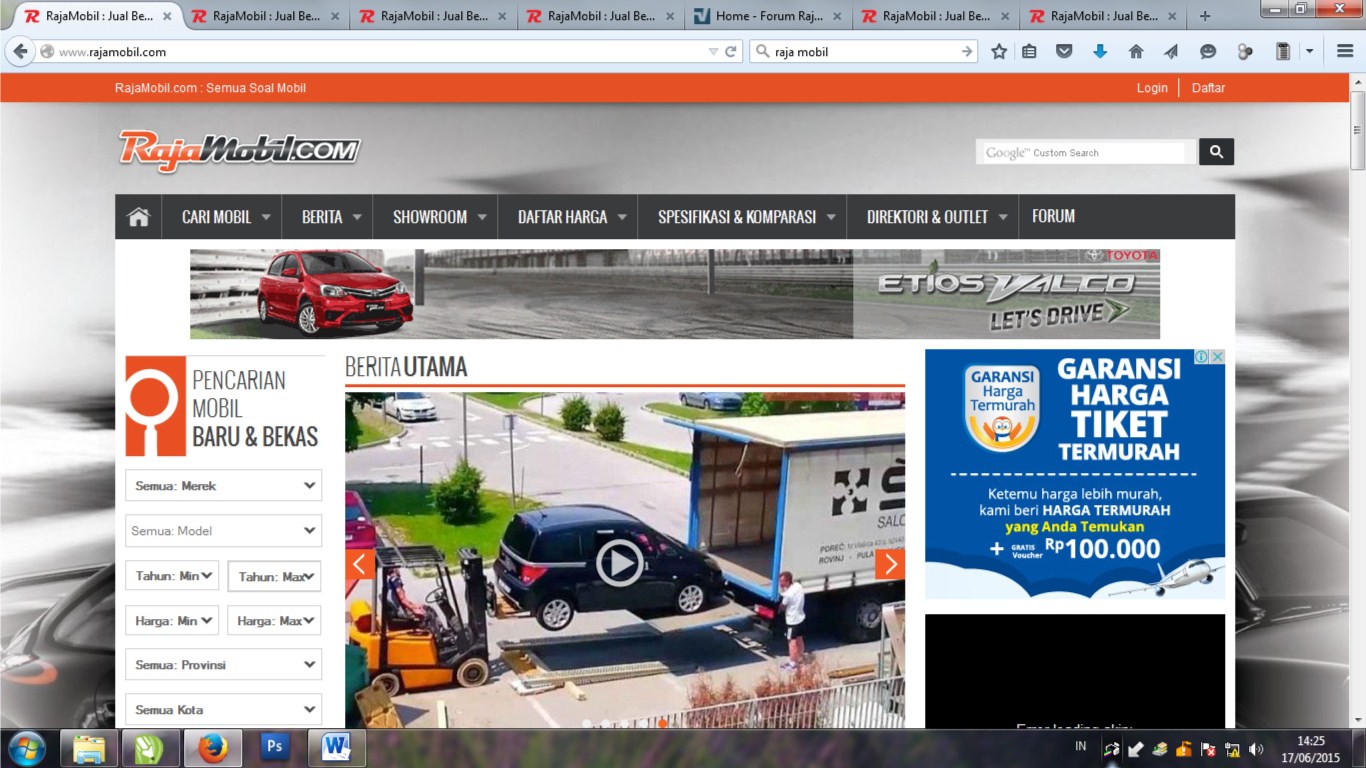Click the site home icon in navigation bar

[x=138, y=217]
